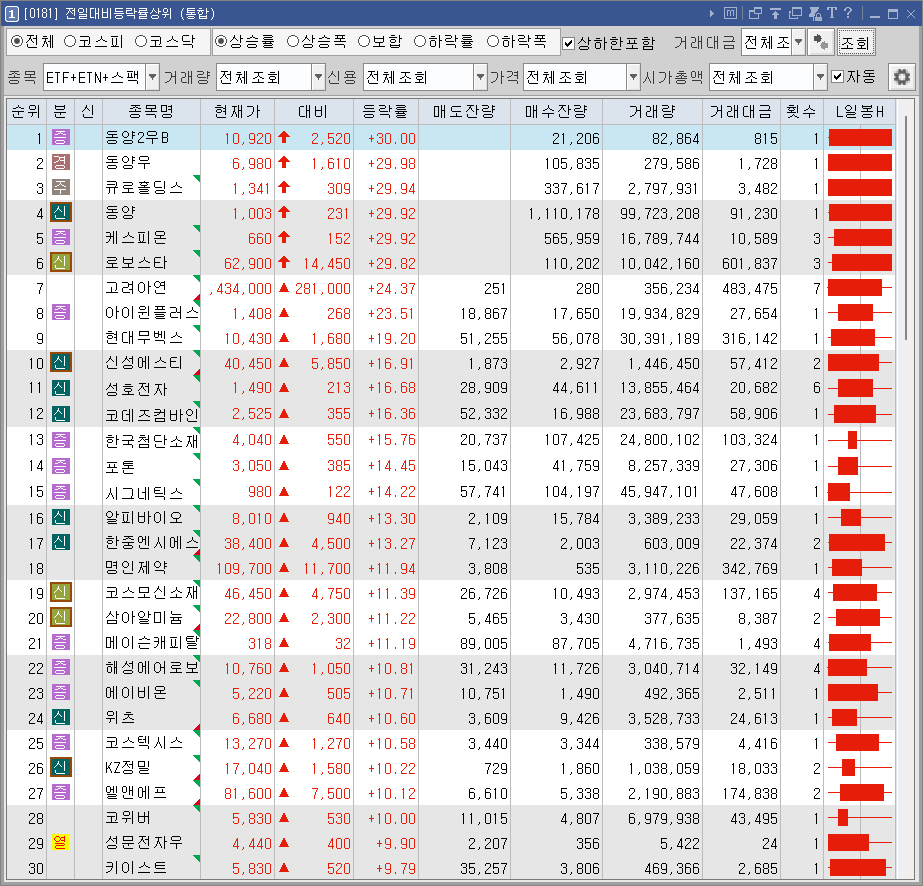
Task: Open settings with the gear icon
Action: (901, 77)
